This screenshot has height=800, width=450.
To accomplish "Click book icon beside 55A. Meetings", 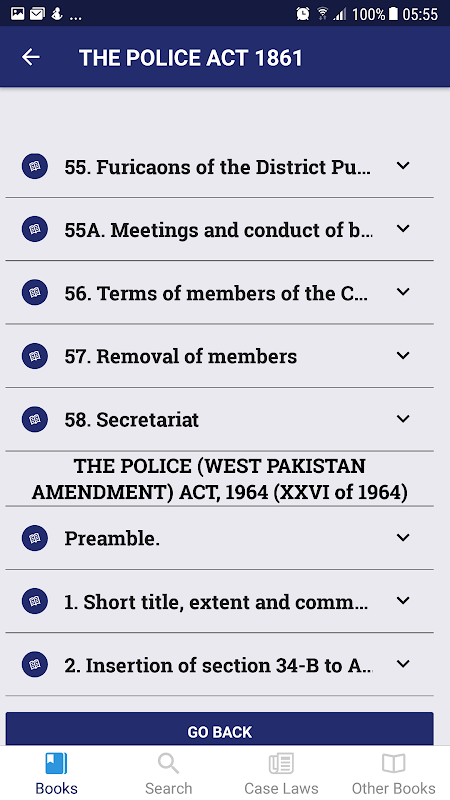I will (x=35, y=230).
